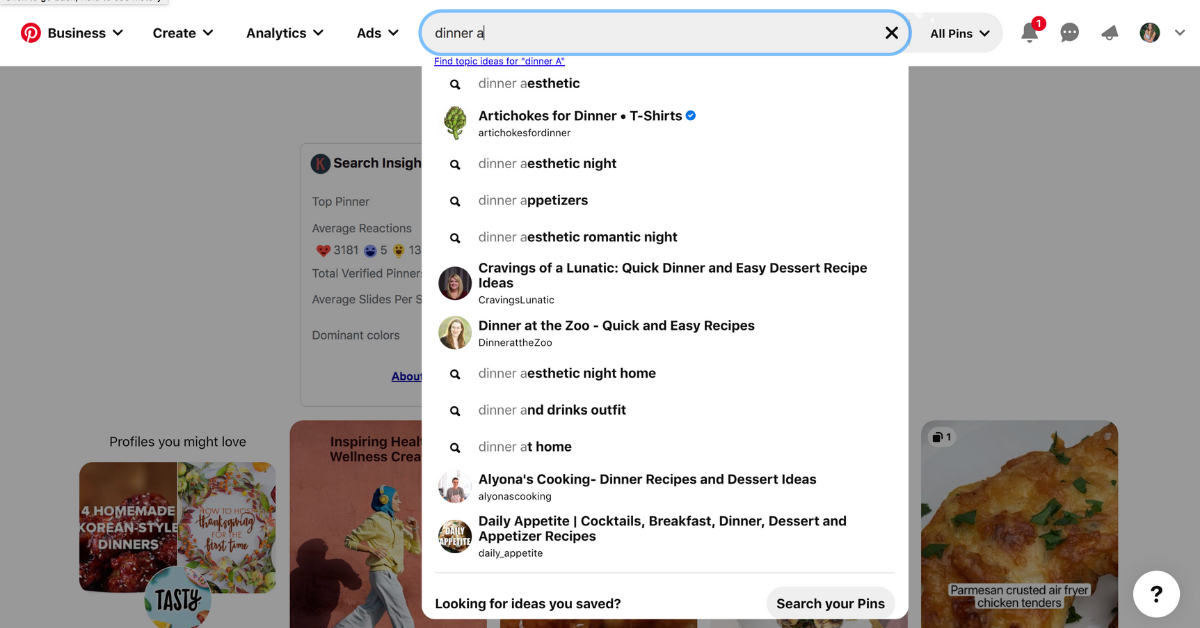
Task: Click search icon beside 'dinner at home'
Action: (455, 449)
